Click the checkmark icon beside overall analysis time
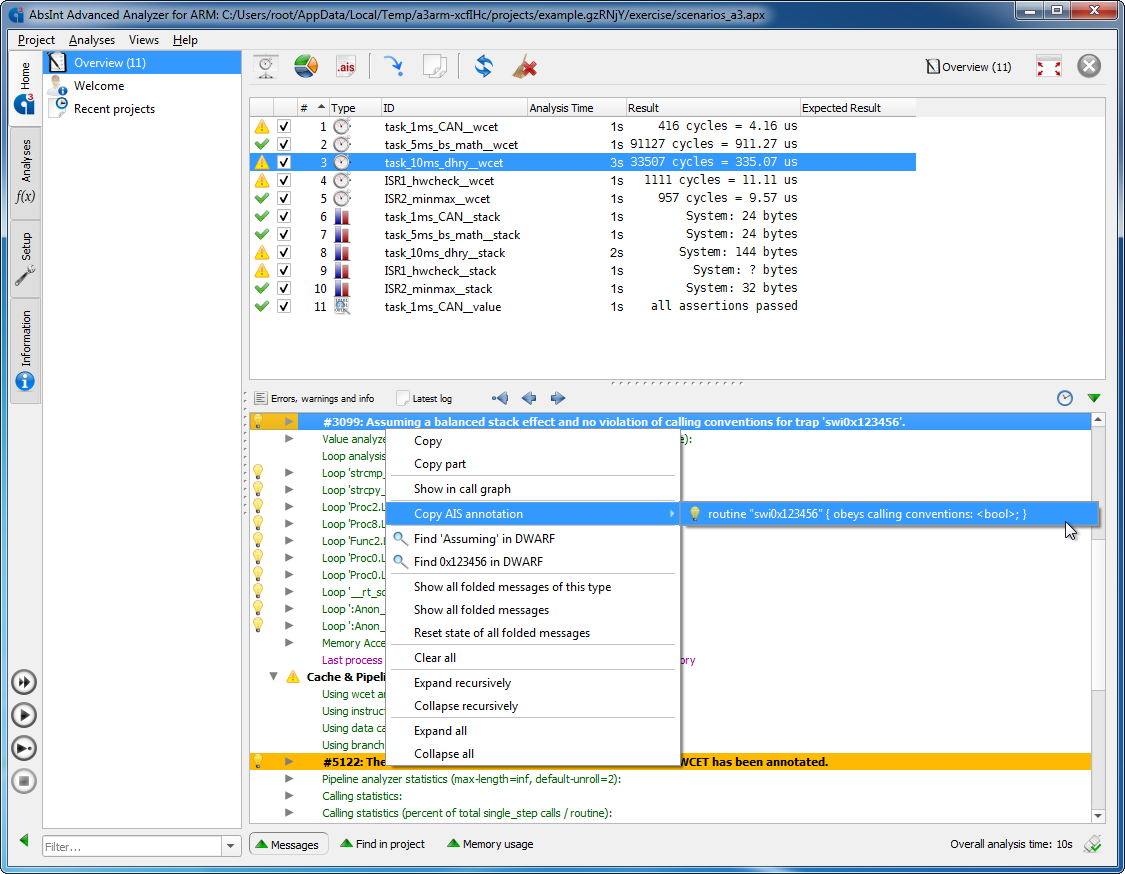This screenshot has width=1125, height=874. point(1092,844)
